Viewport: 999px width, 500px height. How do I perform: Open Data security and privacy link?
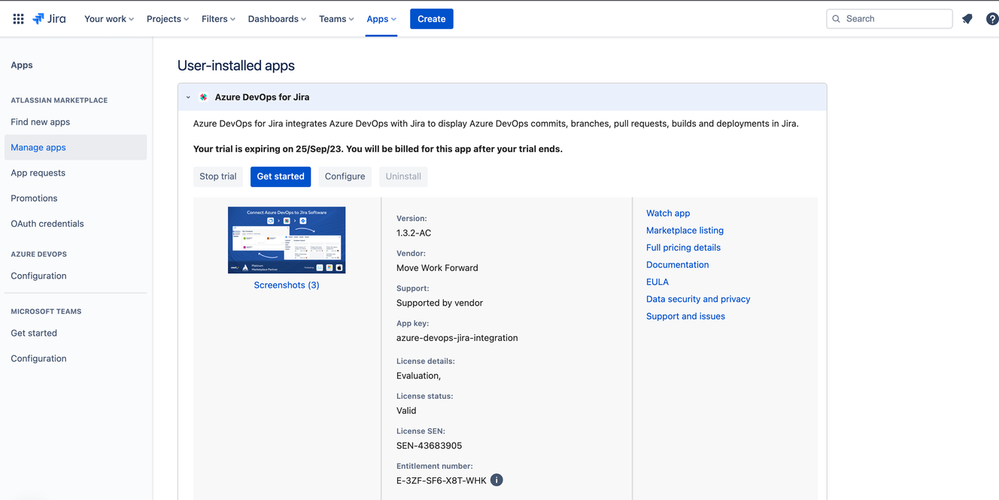(x=698, y=299)
